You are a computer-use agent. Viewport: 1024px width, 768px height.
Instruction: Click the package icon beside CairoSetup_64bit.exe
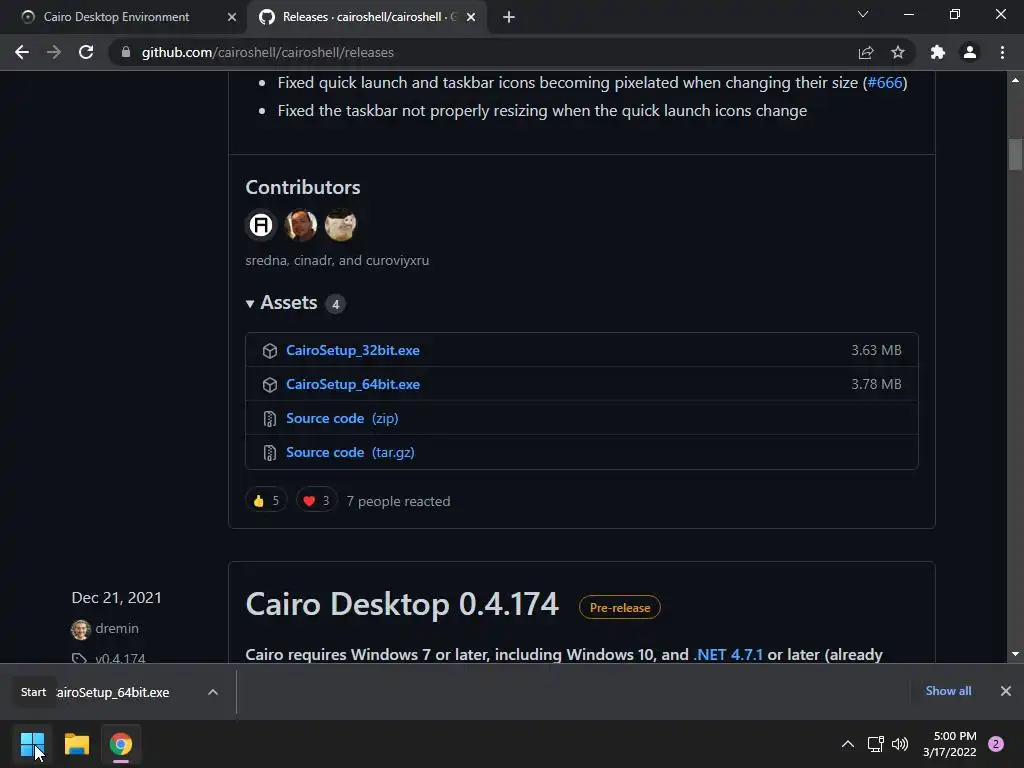point(270,385)
